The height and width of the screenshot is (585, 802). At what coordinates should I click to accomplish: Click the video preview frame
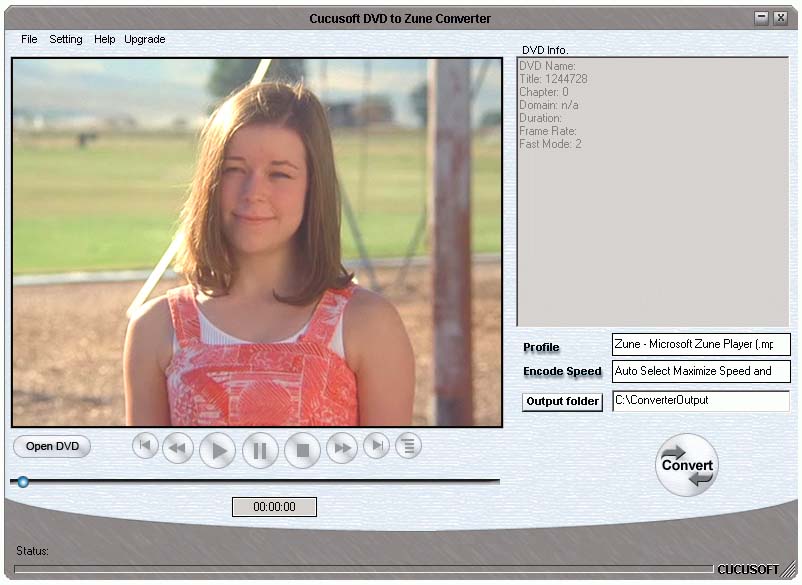257,242
